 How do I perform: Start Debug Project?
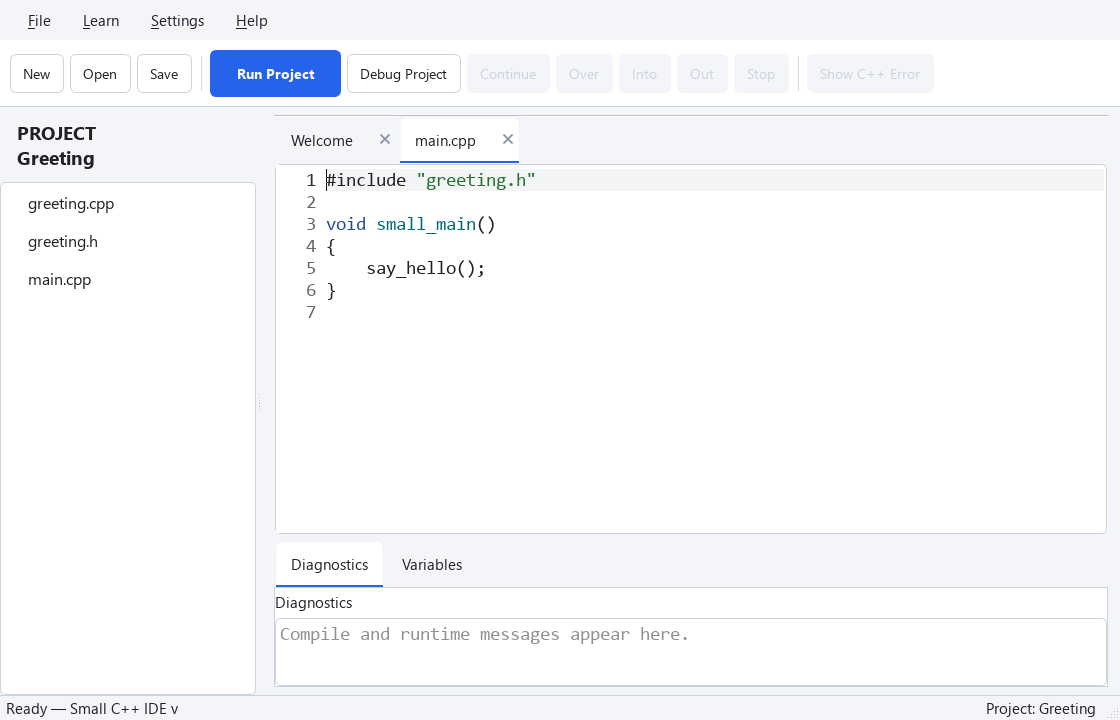click(x=404, y=74)
